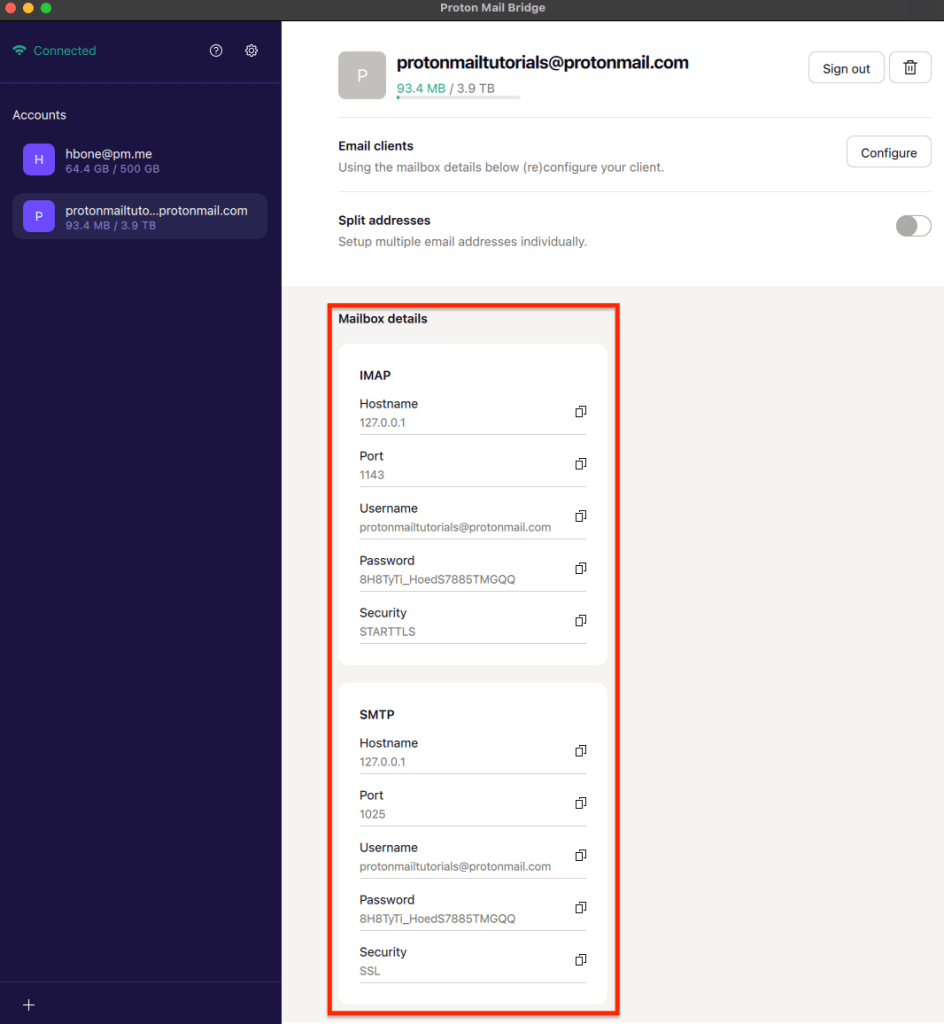Copy the SMTP Username
This screenshot has width=944, height=1024.
coord(580,856)
